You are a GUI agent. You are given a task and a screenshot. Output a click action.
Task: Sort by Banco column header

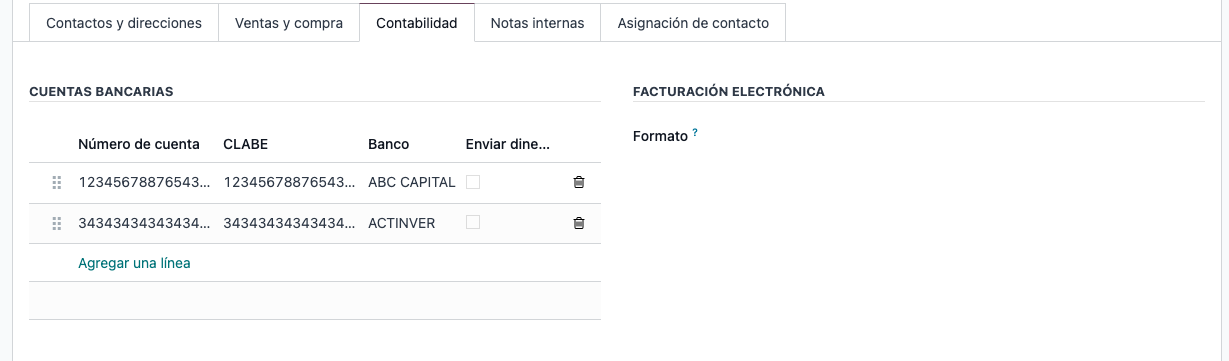coord(389,144)
